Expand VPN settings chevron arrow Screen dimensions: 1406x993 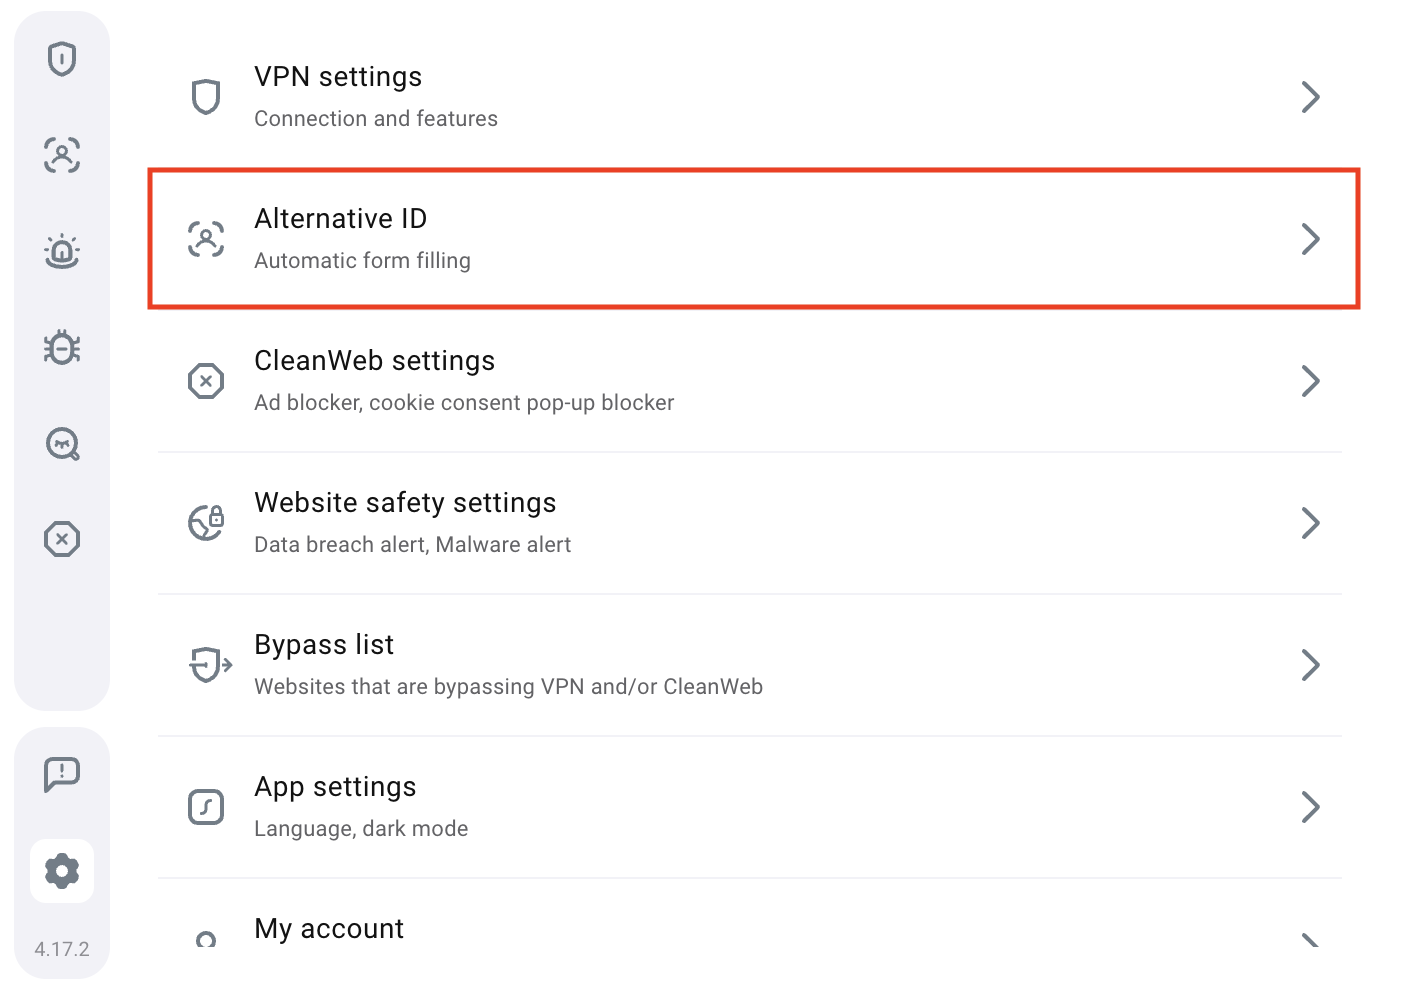tap(1310, 97)
